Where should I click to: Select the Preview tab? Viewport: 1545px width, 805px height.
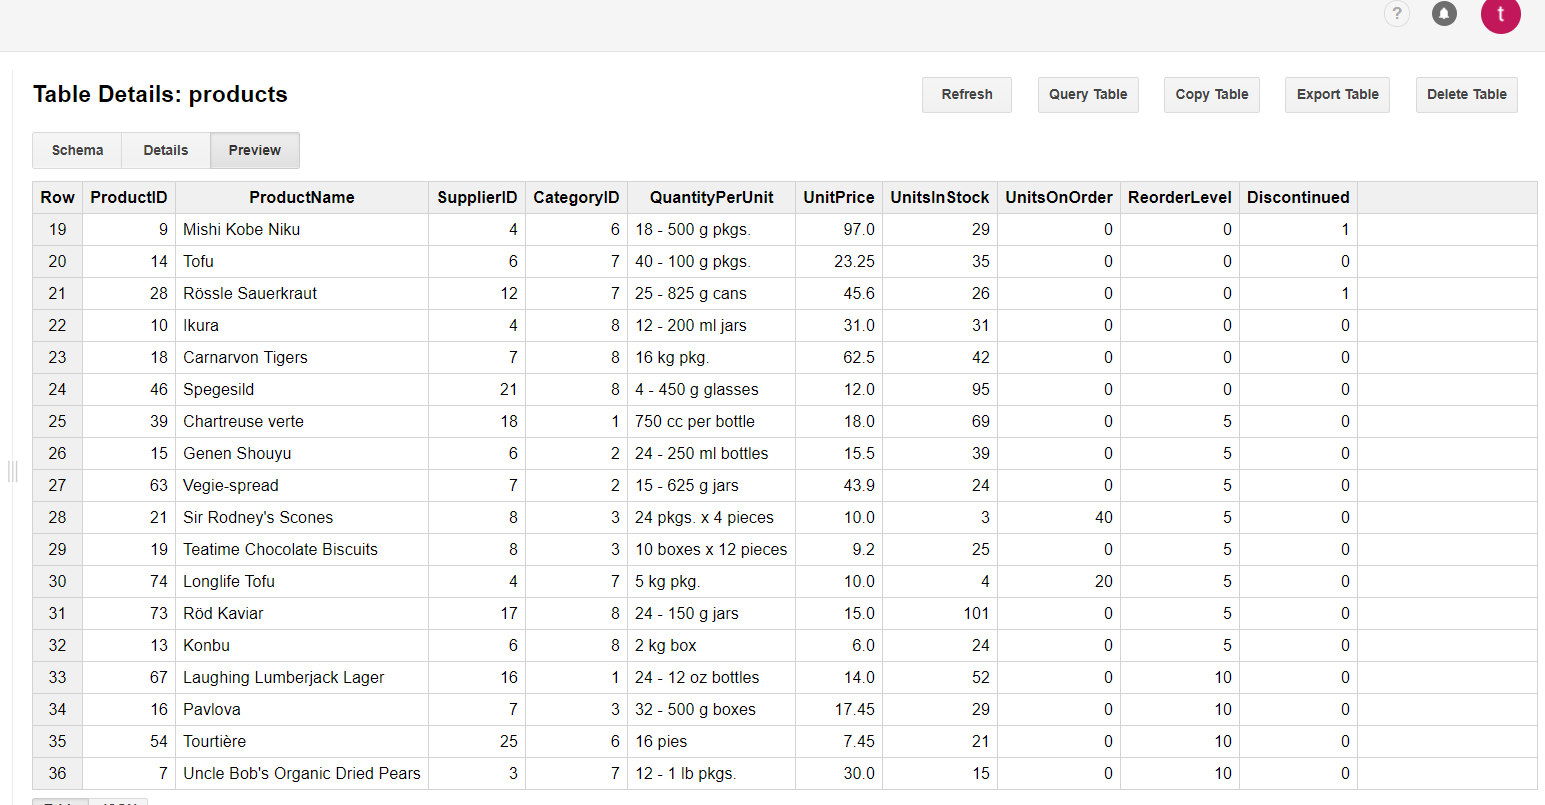click(x=254, y=149)
